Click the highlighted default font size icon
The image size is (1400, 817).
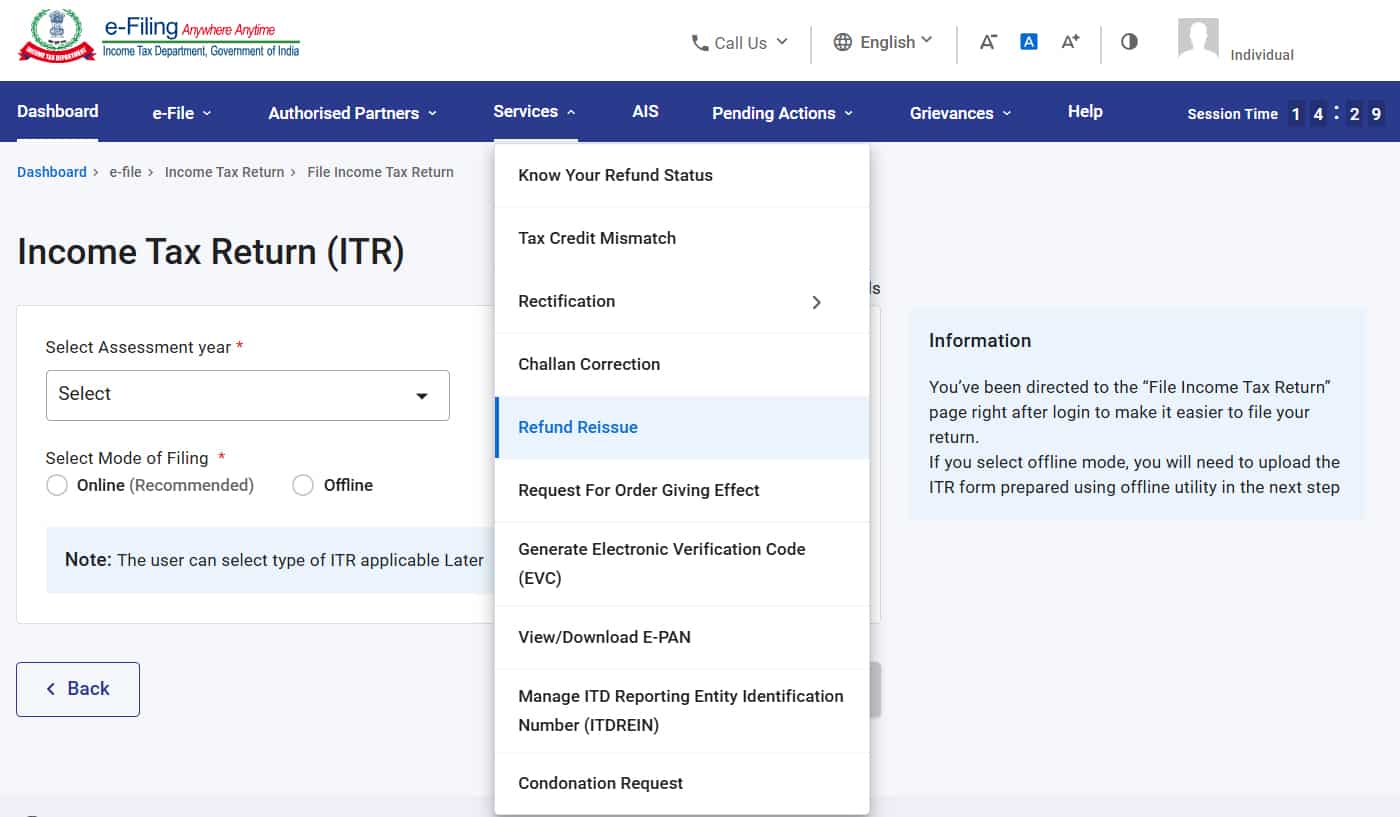tap(1029, 41)
